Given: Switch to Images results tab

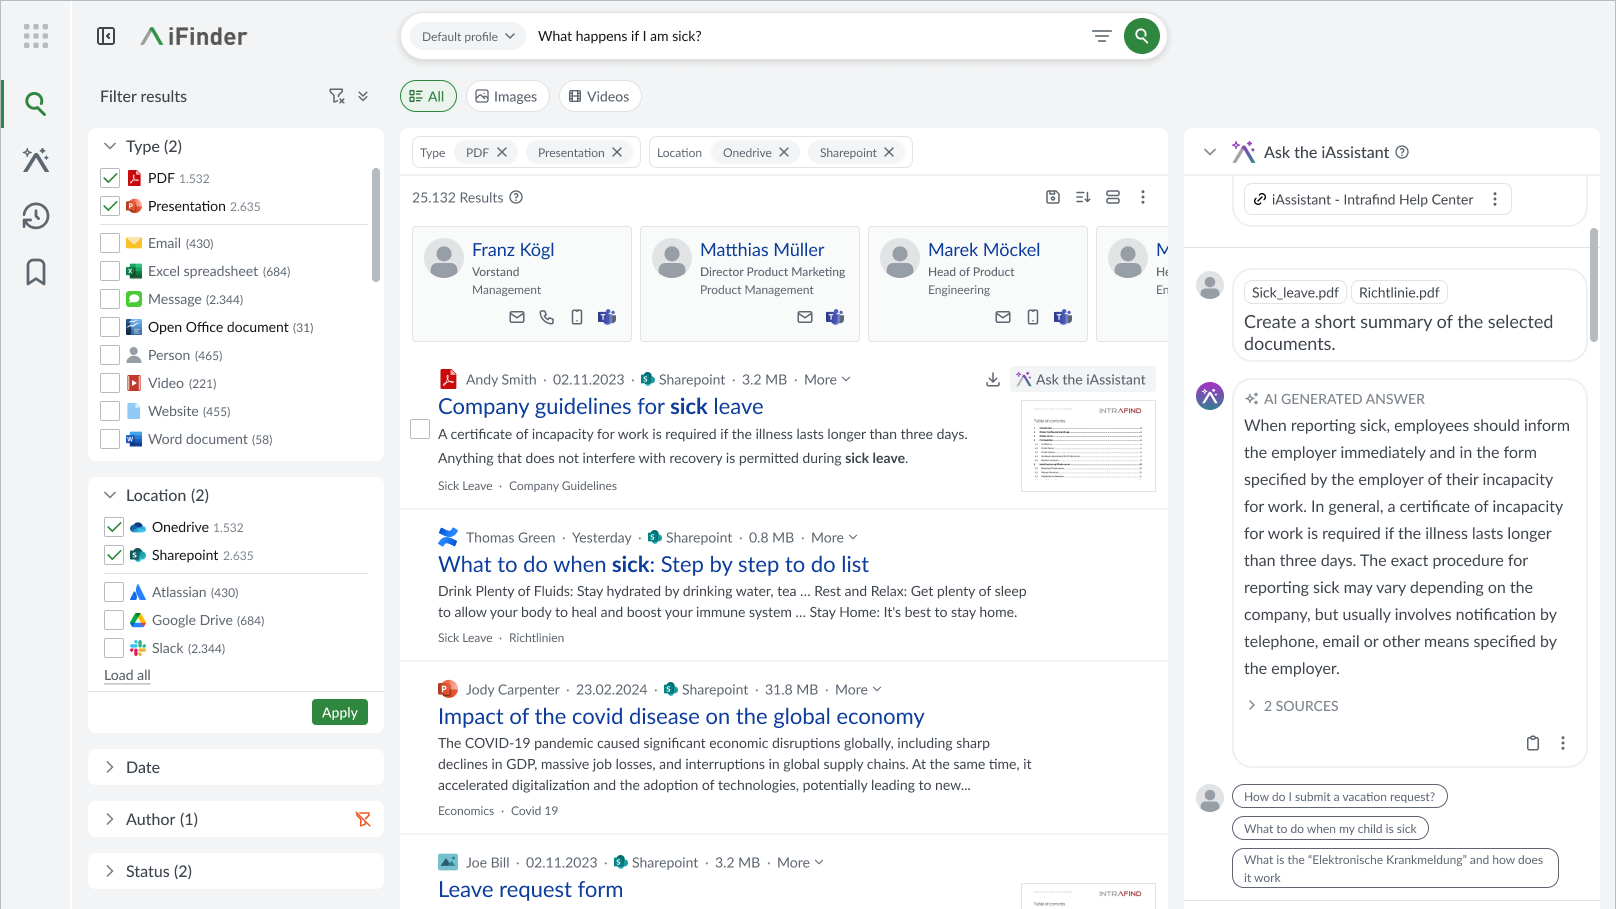Looking at the screenshot, I should pos(507,96).
